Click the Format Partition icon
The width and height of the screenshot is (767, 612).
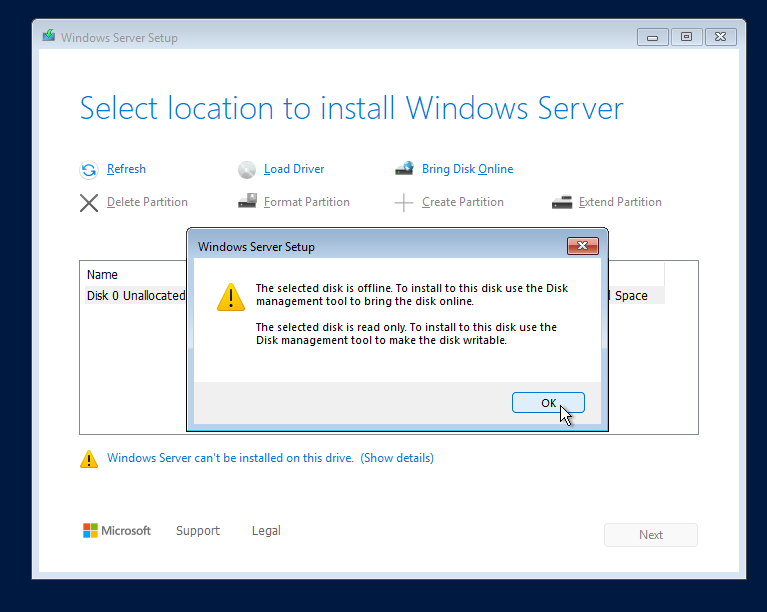click(247, 202)
